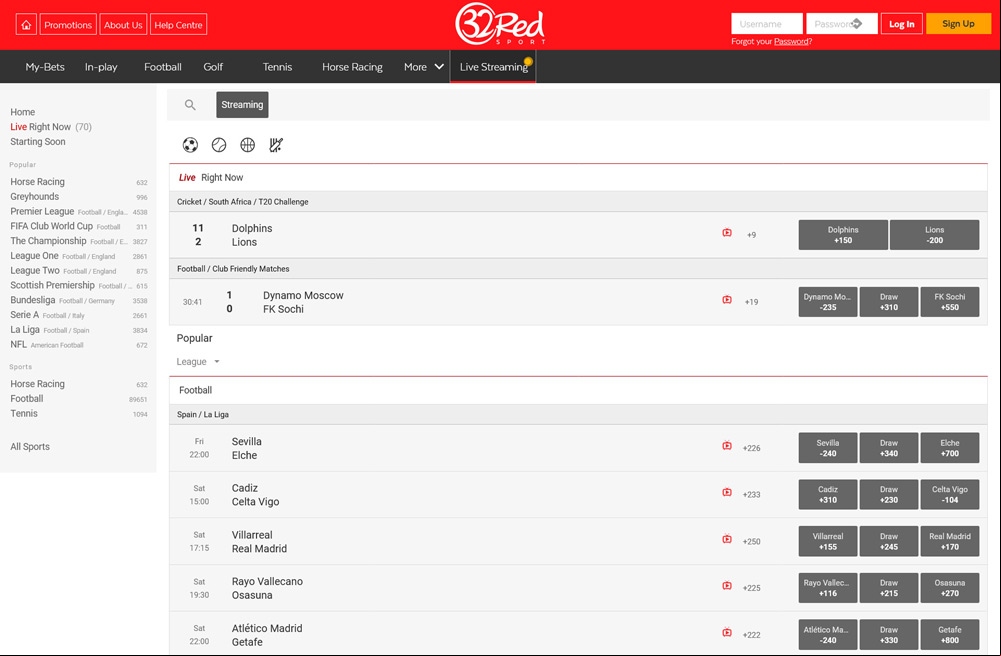
Task: Open NFL American Football in sidebar
Action: click(79, 345)
